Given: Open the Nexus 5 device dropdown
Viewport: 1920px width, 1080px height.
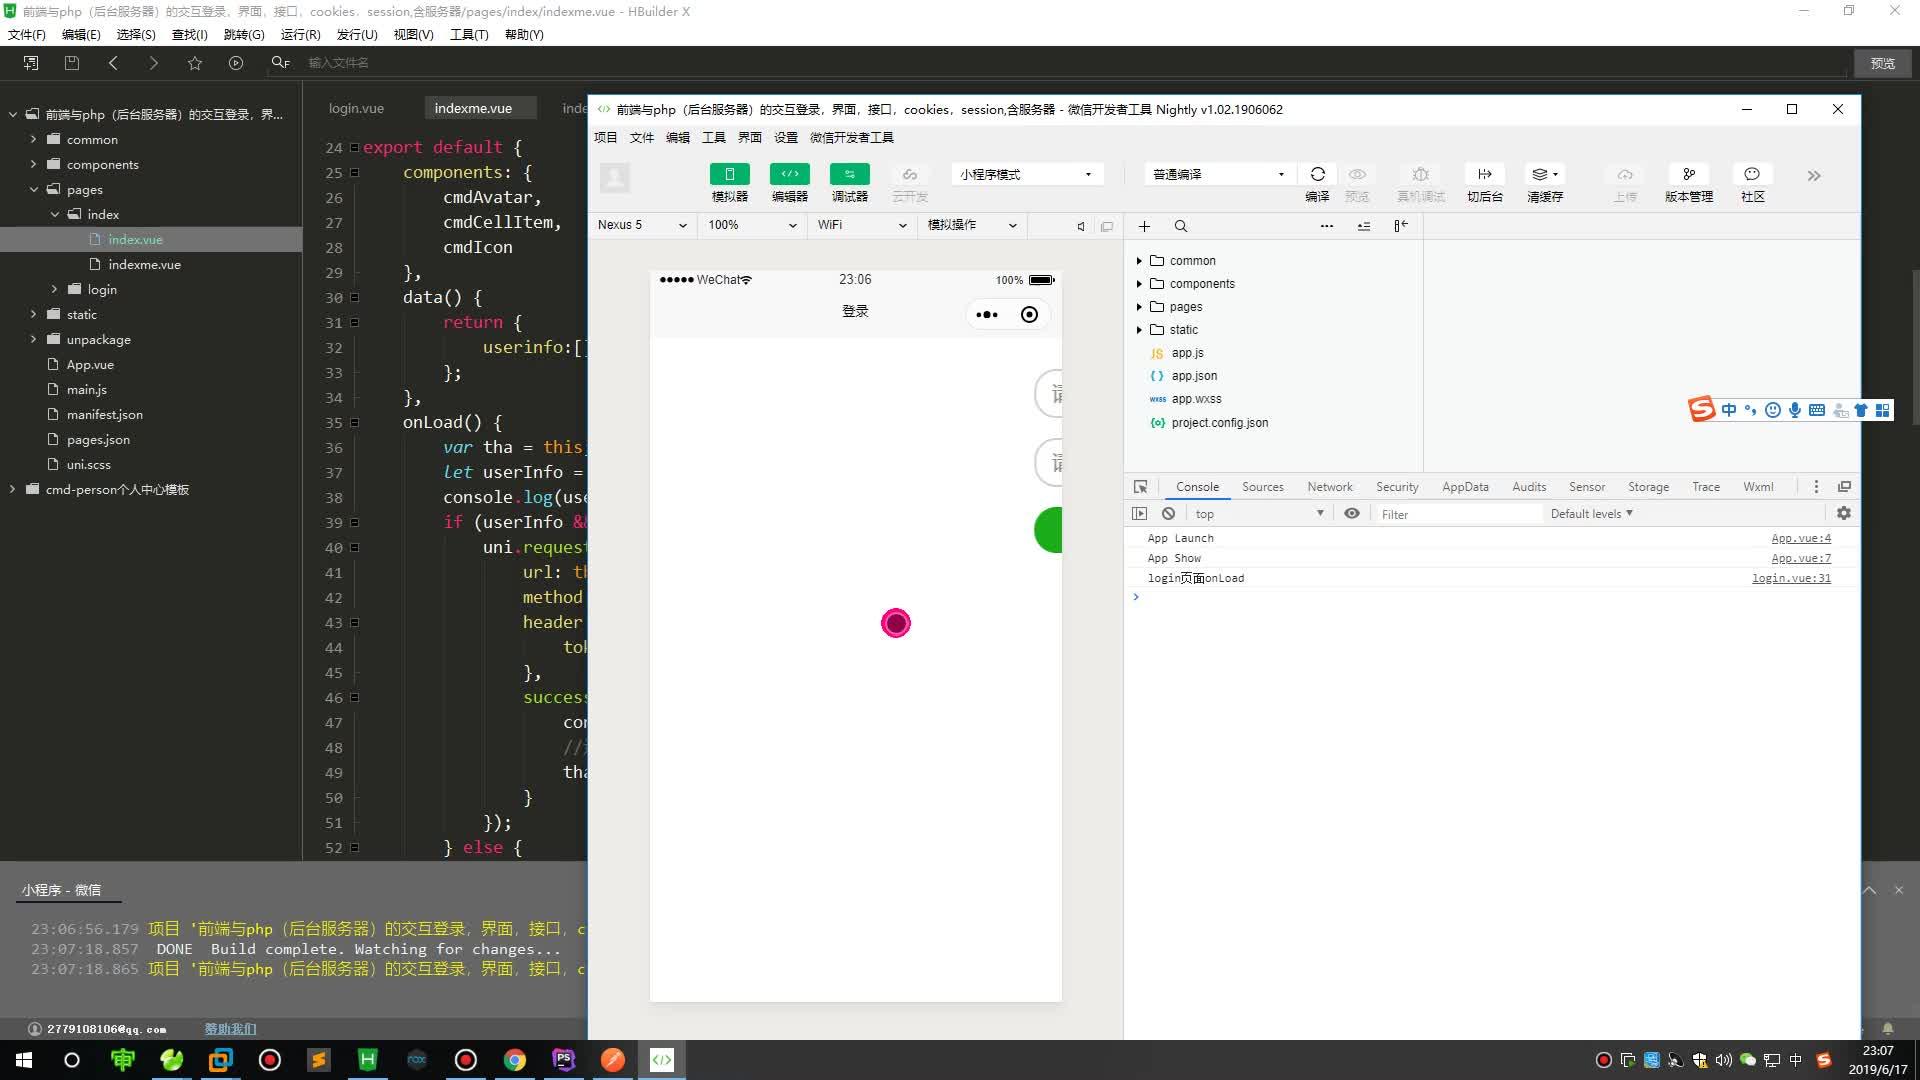Looking at the screenshot, I should pyautogui.click(x=641, y=225).
